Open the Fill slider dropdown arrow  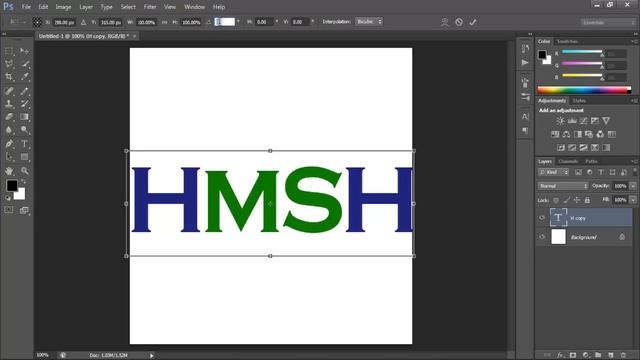pos(633,200)
